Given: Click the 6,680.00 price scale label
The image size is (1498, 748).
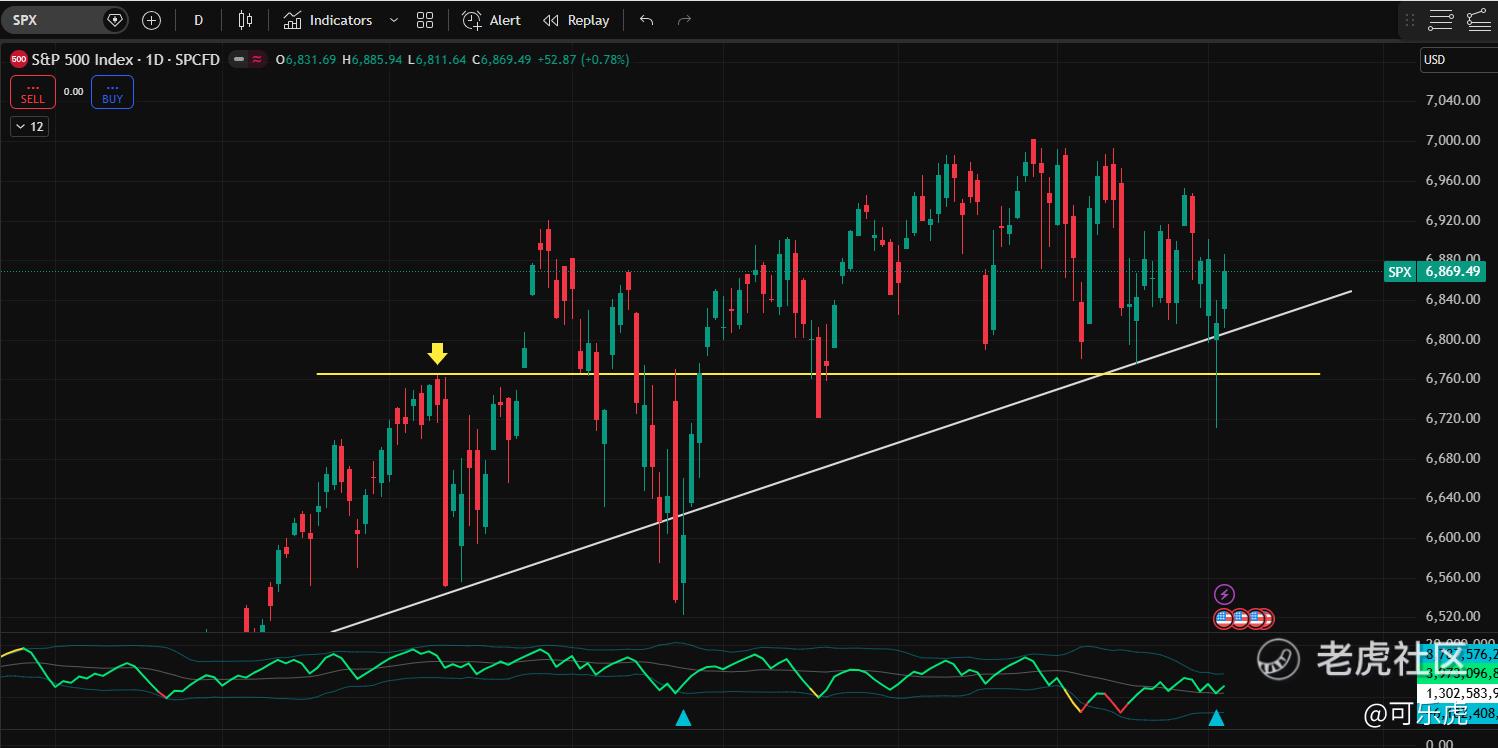Looking at the screenshot, I should coord(1452,458).
